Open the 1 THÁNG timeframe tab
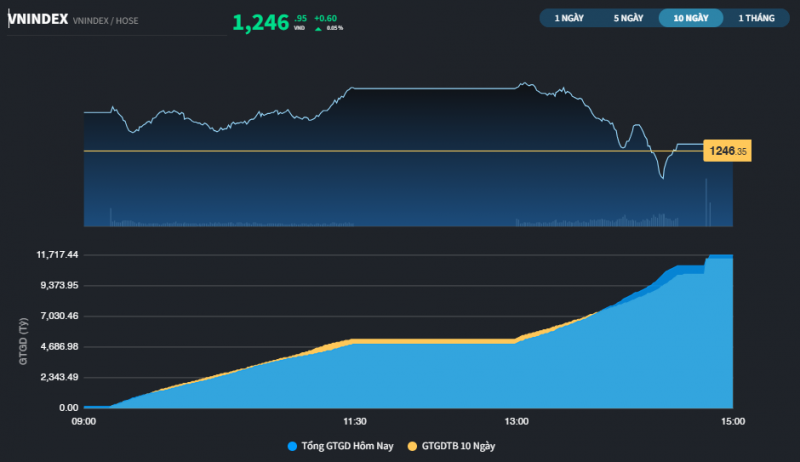800x462 pixels. pyautogui.click(x=755, y=18)
